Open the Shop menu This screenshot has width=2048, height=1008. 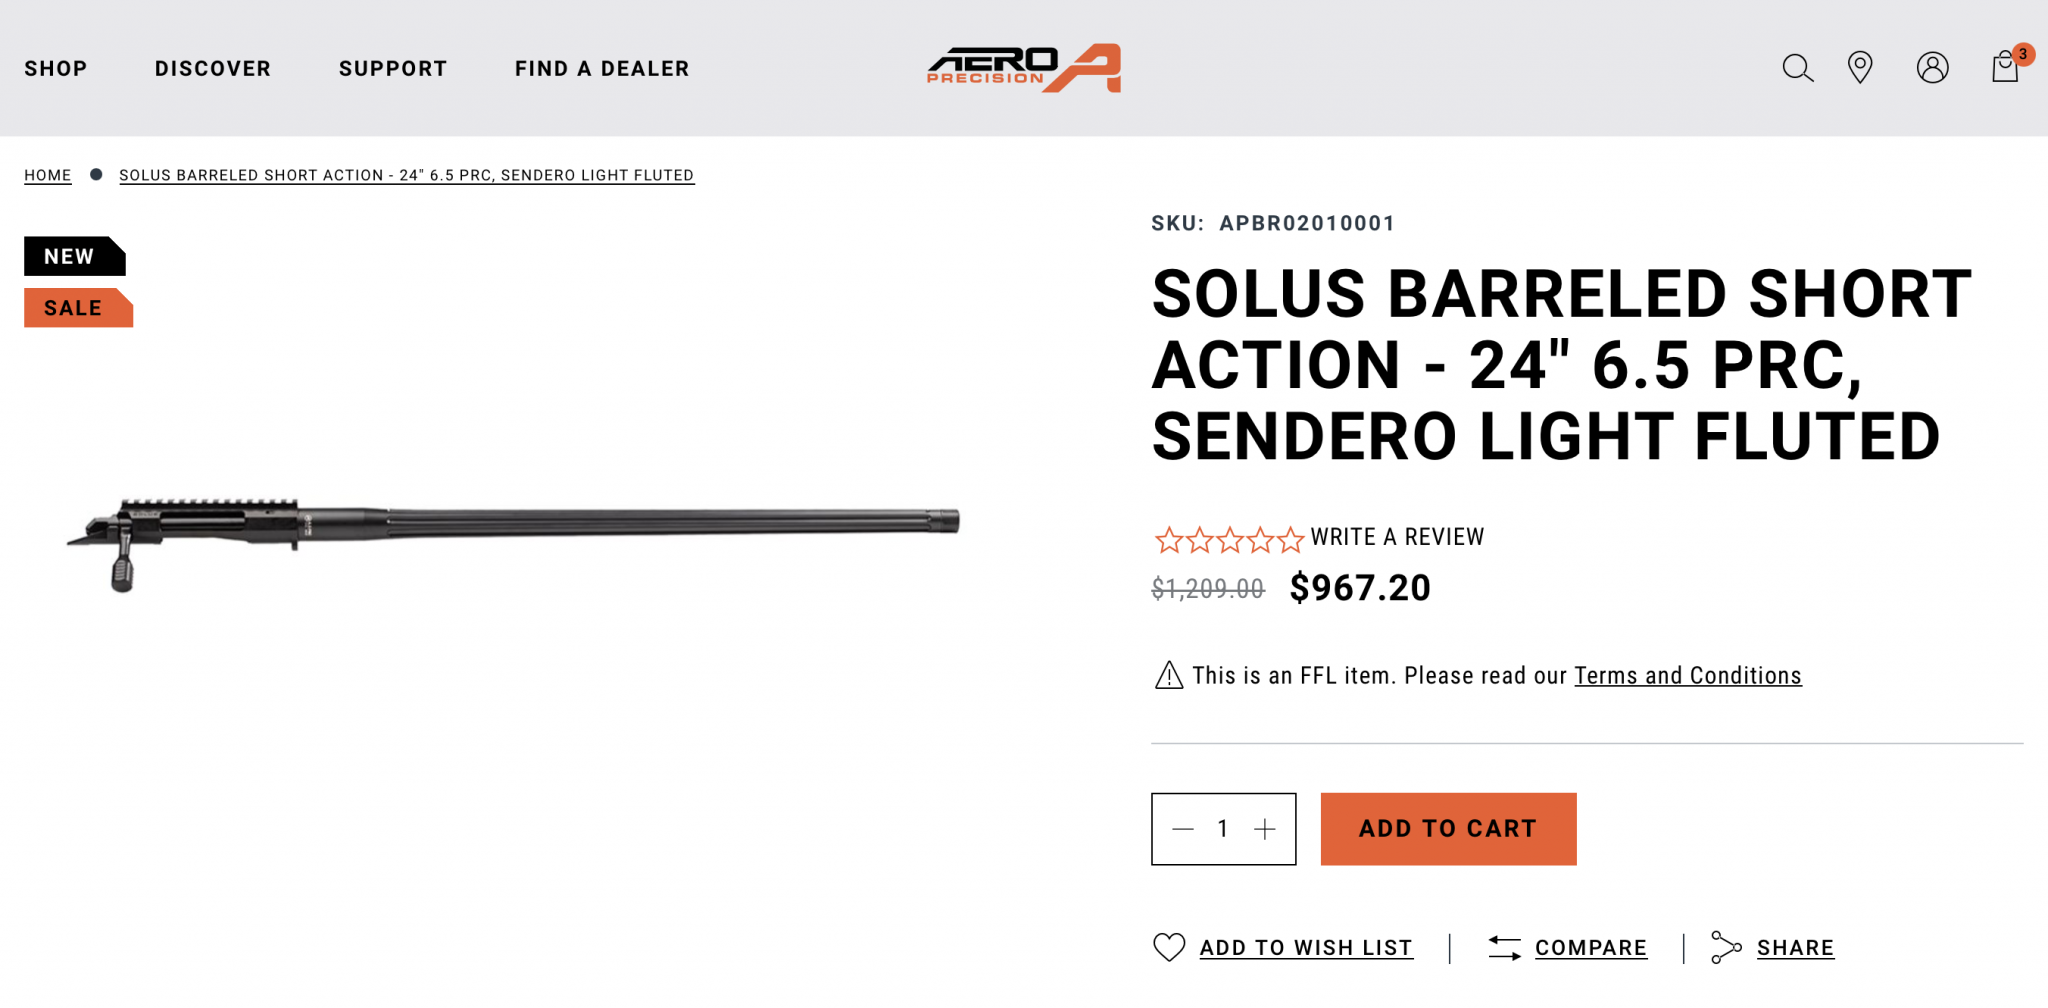pyautogui.click(x=56, y=69)
